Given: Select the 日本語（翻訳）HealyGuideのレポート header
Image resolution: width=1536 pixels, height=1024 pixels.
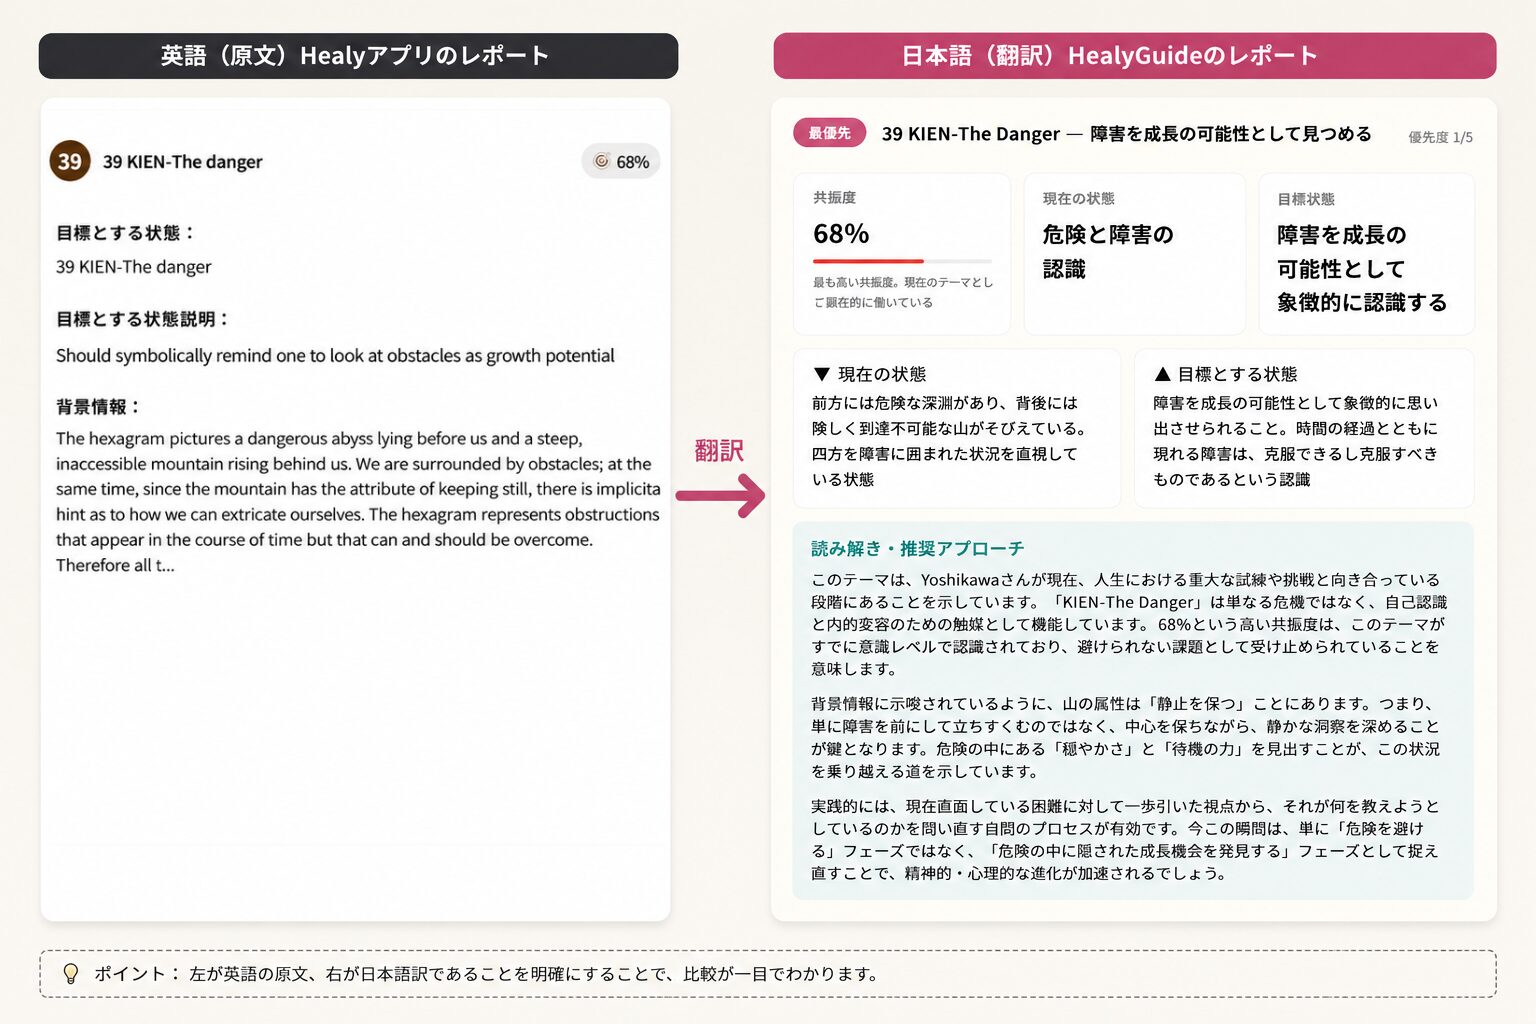Looking at the screenshot, I should pos(1135,56).
